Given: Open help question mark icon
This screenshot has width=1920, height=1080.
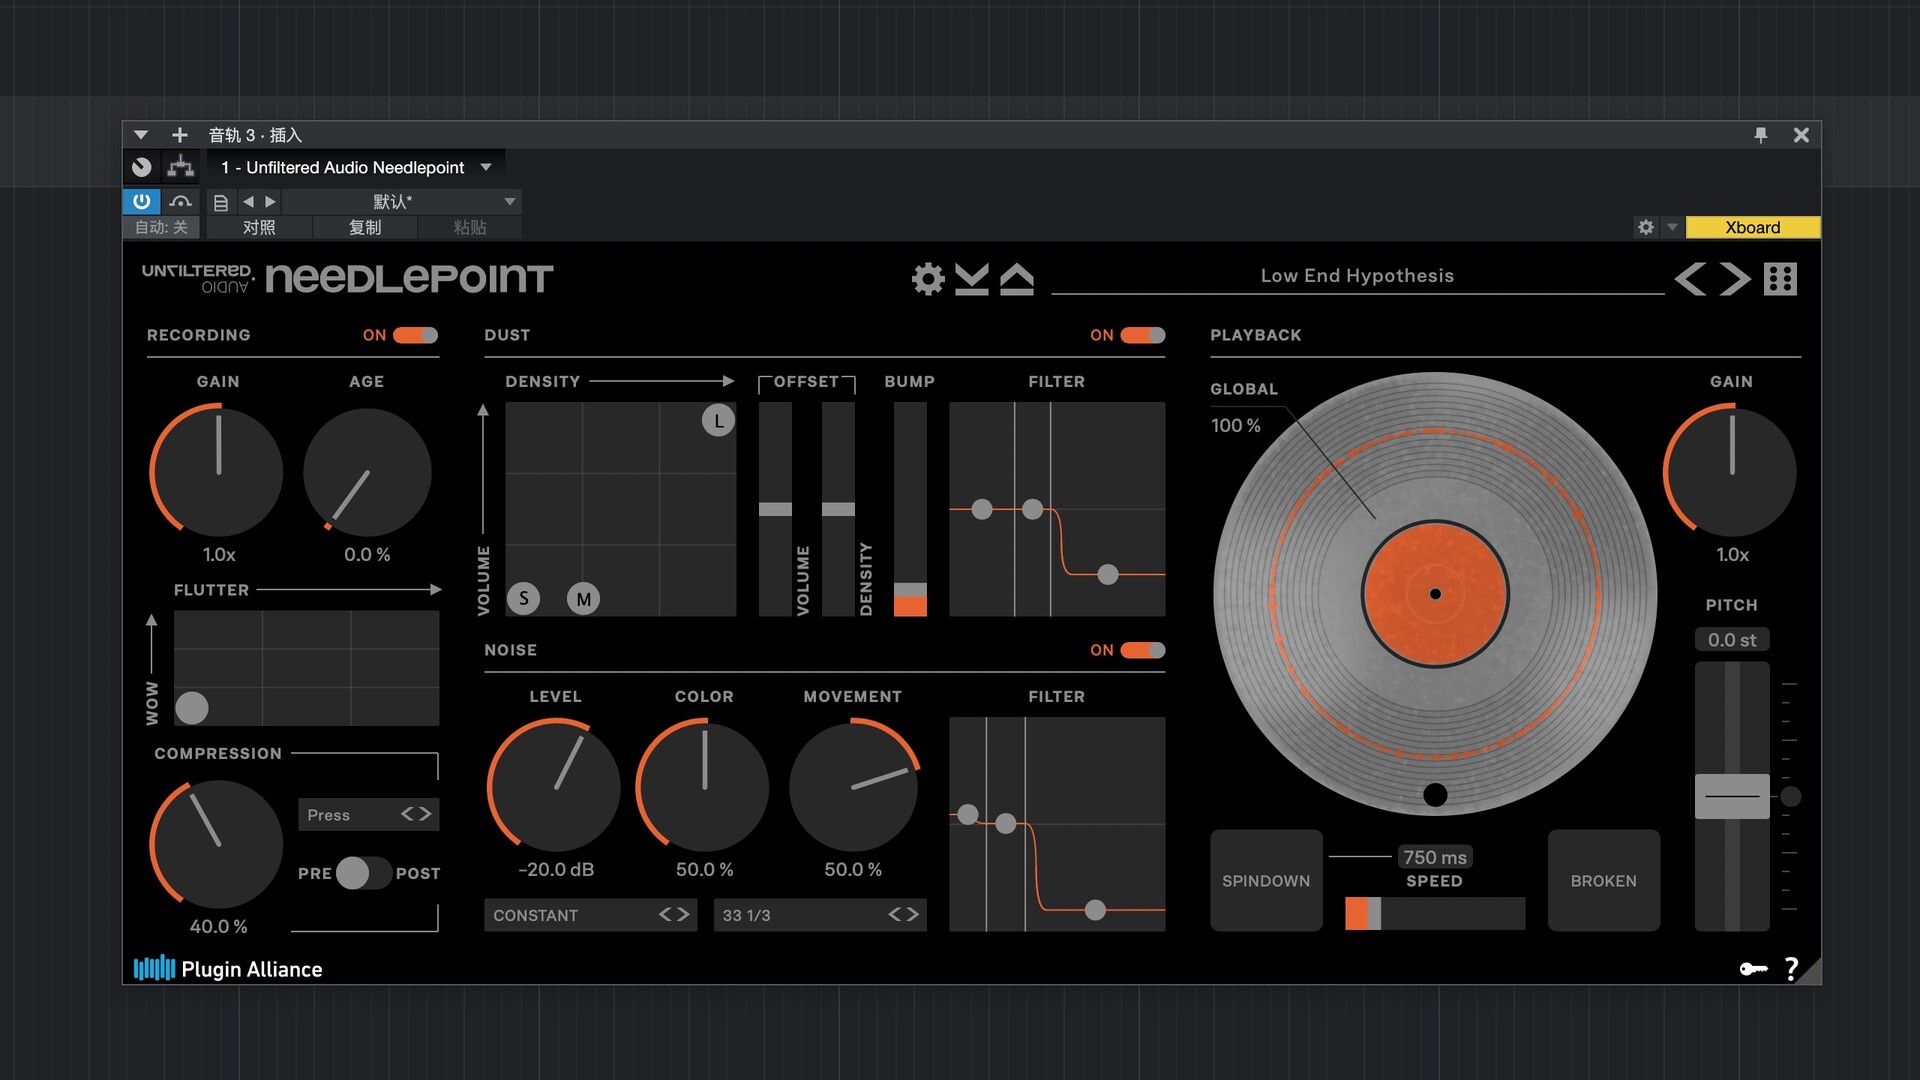Looking at the screenshot, I should point(1791,969).
